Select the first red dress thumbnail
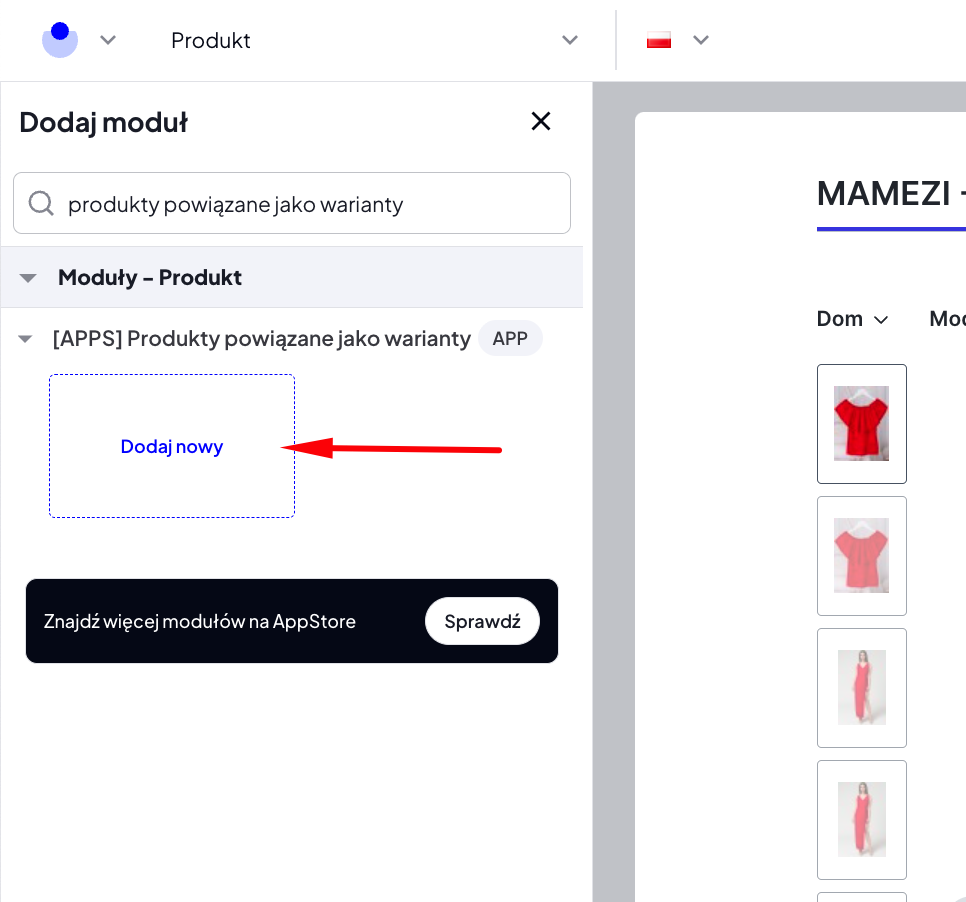This screenshot has width=966, height=902. [x=861, y=688]
